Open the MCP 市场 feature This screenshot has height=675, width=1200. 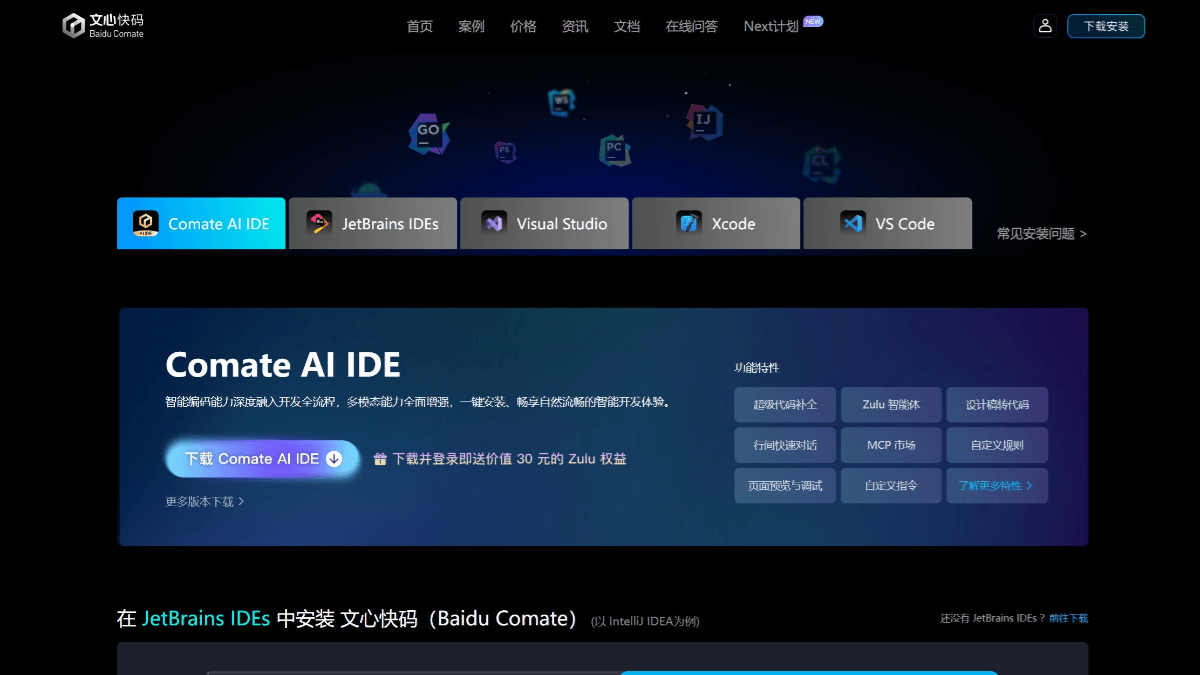tap(891, 444)
